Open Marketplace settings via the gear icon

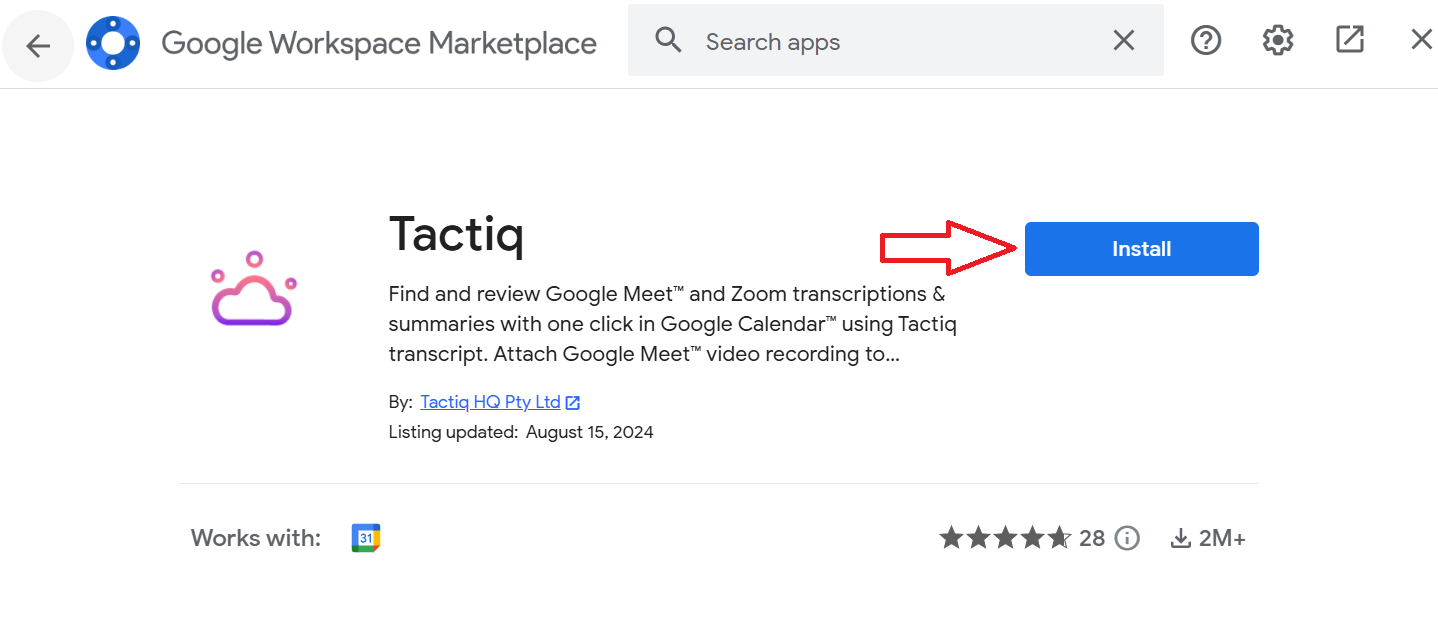tap(1276, 40)
